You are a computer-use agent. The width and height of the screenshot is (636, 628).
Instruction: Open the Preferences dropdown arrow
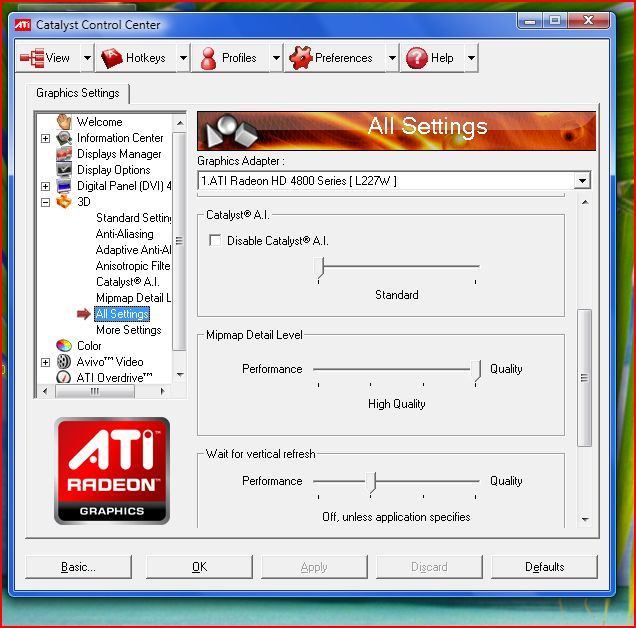392,58
